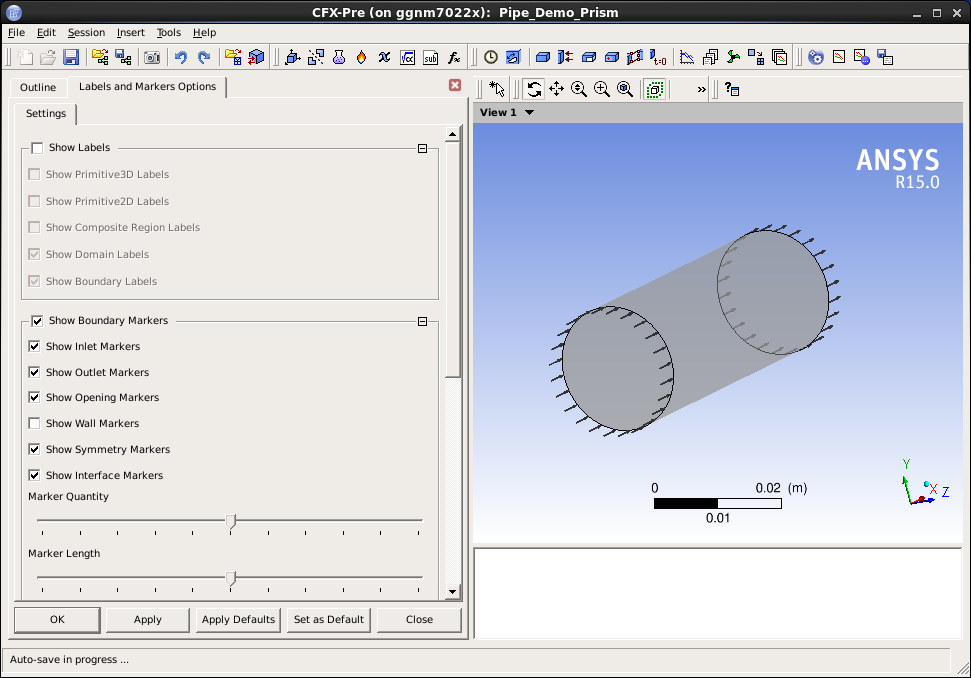Click the Apply Defaults button

point(238,619)
